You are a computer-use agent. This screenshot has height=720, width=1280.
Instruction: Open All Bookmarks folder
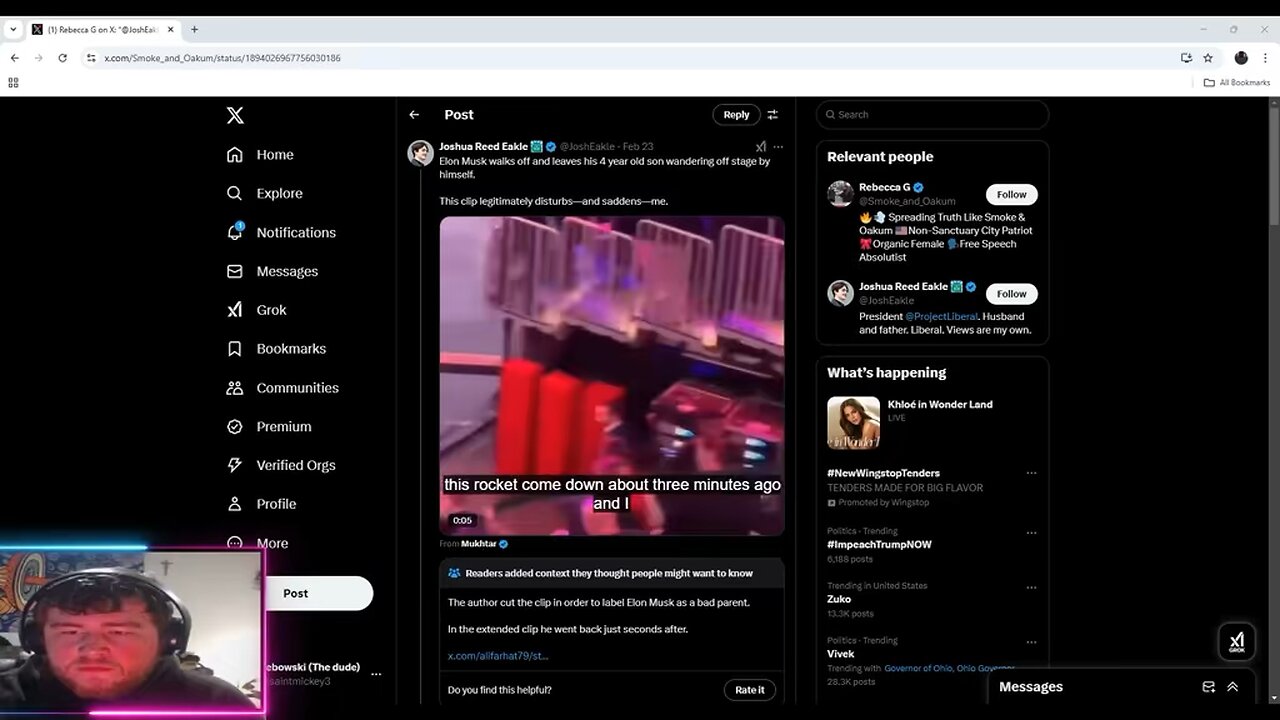click(1237, 83)
